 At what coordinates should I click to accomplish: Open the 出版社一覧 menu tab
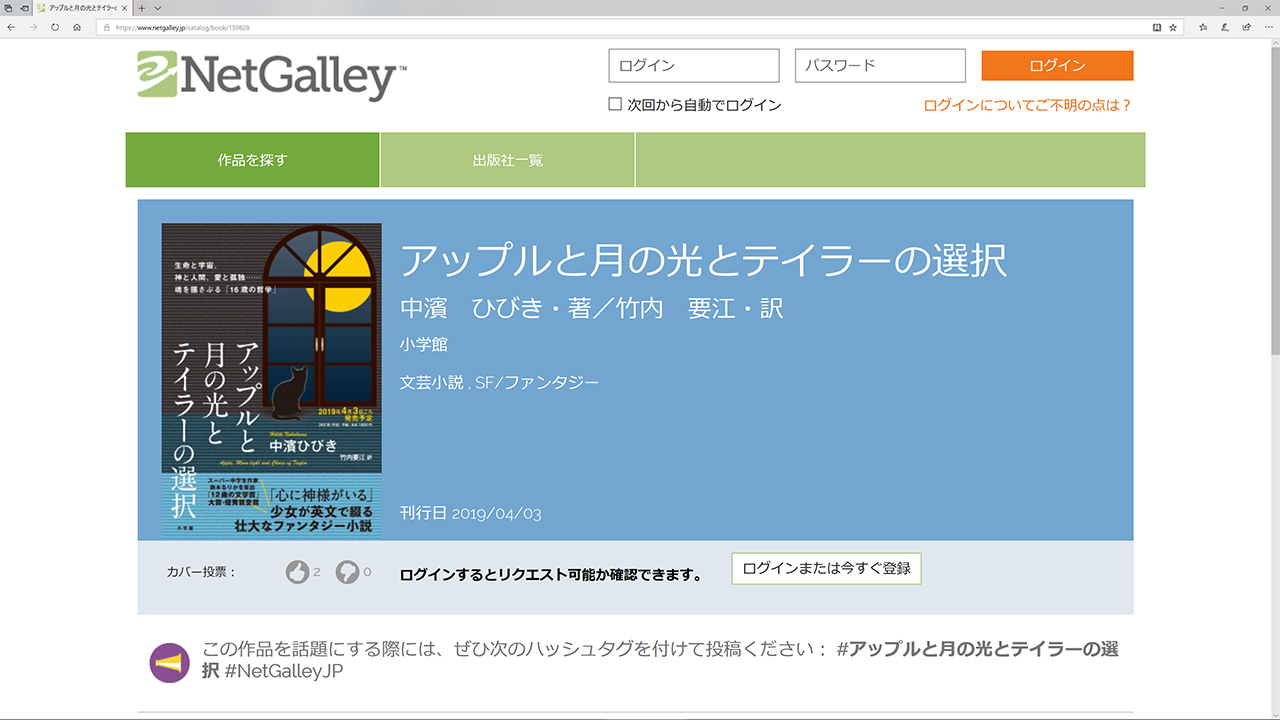pyautogui.click(x=508, y=160)
